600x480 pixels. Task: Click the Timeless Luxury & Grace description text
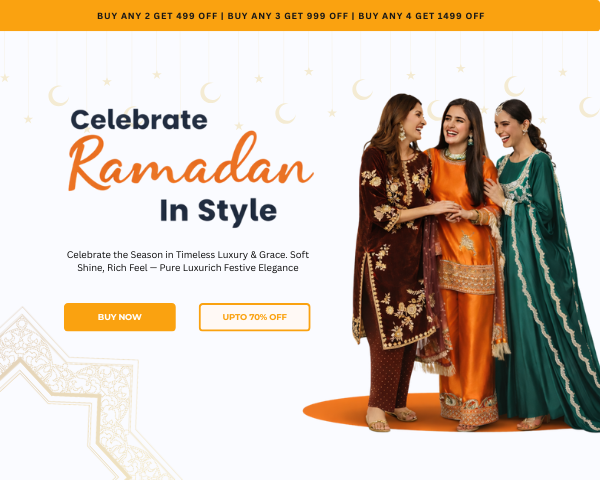(x=188, y=261)
